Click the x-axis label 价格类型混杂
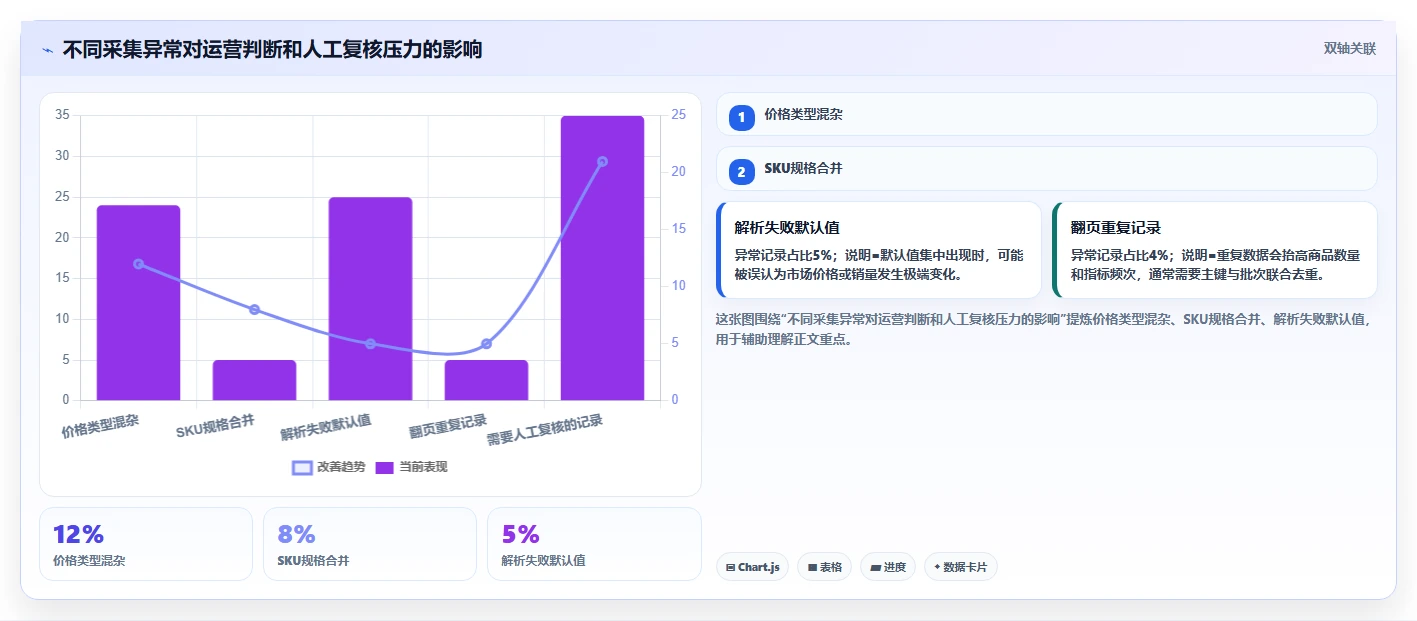This screenshot has width=1417, height=621. pyautogui.click(x=100, y=427)
